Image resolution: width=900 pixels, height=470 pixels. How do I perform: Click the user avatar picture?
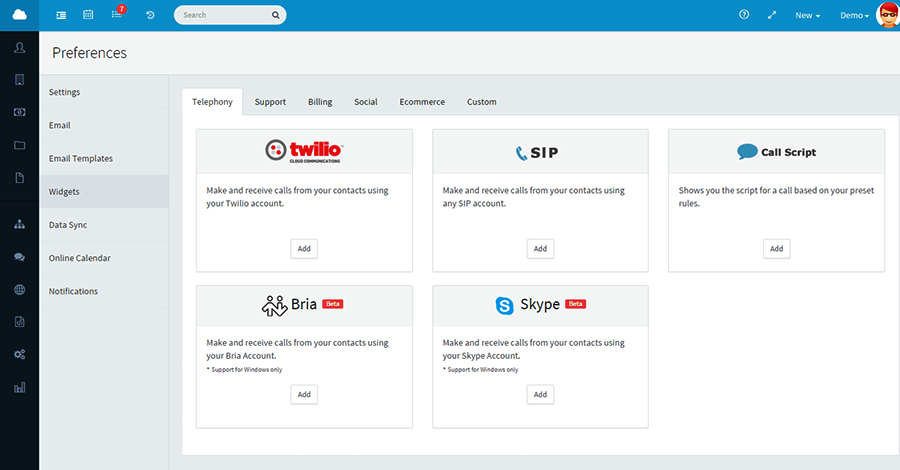point(887,15)
